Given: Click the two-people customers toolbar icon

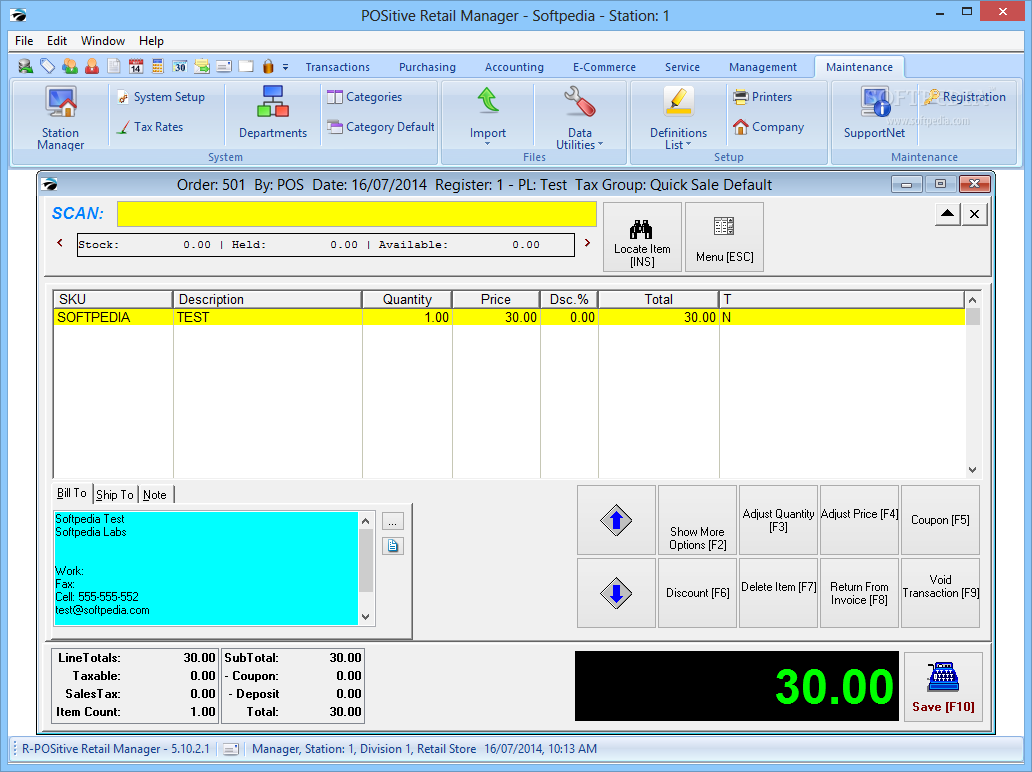Looking at the screenshot, I should (x=69, y=66).
